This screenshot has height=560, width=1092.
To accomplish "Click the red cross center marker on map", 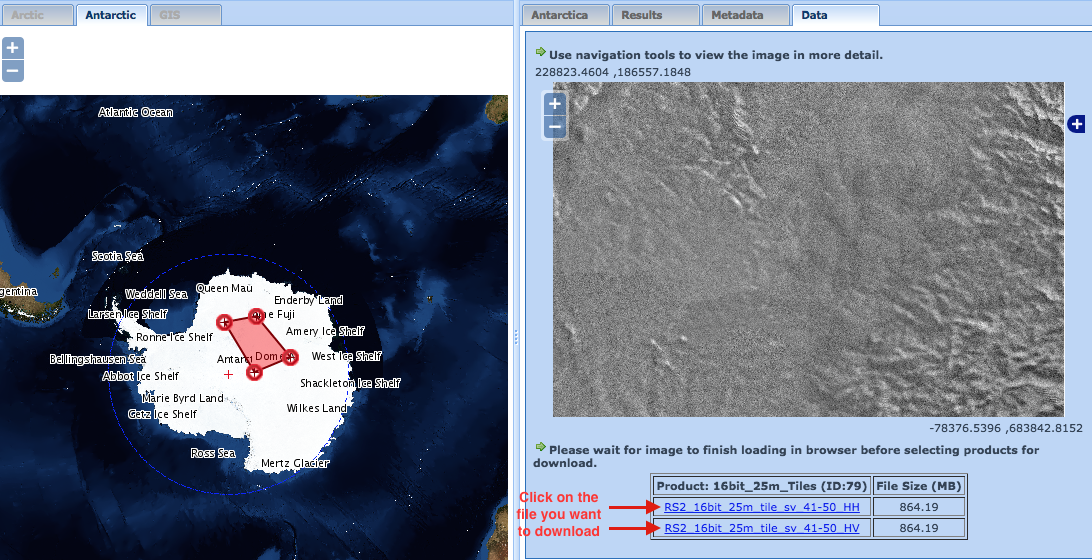I will point(228,375).
